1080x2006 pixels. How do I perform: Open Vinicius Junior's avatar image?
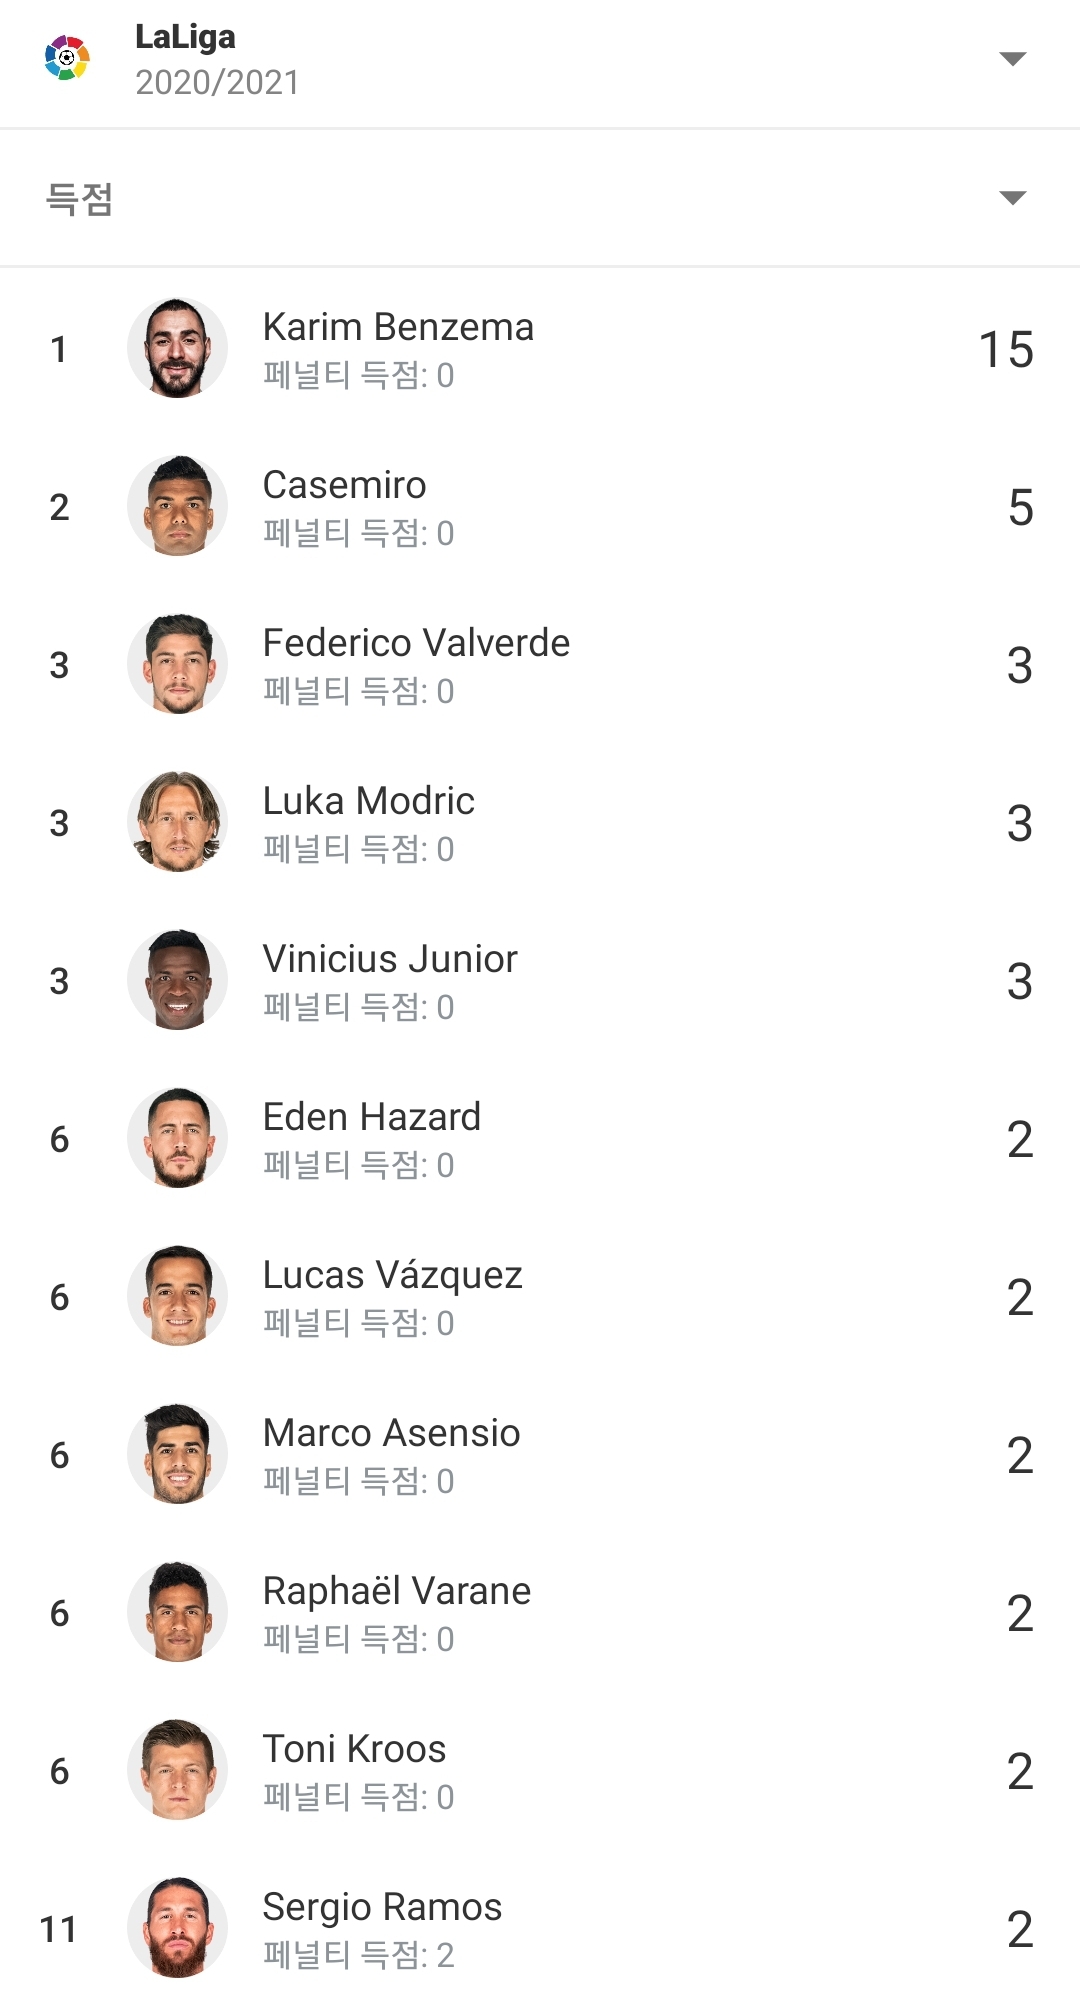point(178,980)
